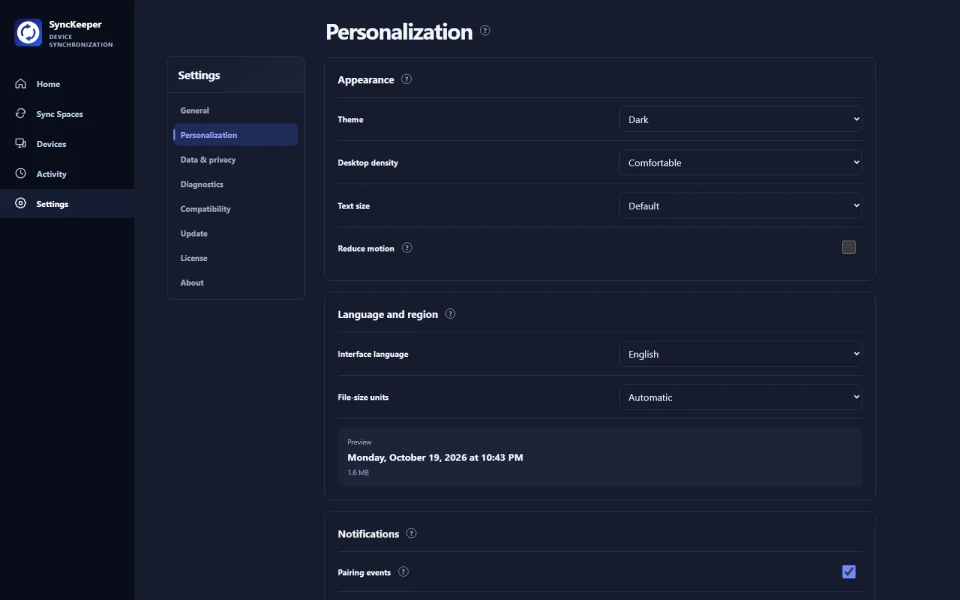Enable the Reduce motion checkbox
Viewport: 960px width, 600px height.
pyautogui.click(x=849, y=247)
